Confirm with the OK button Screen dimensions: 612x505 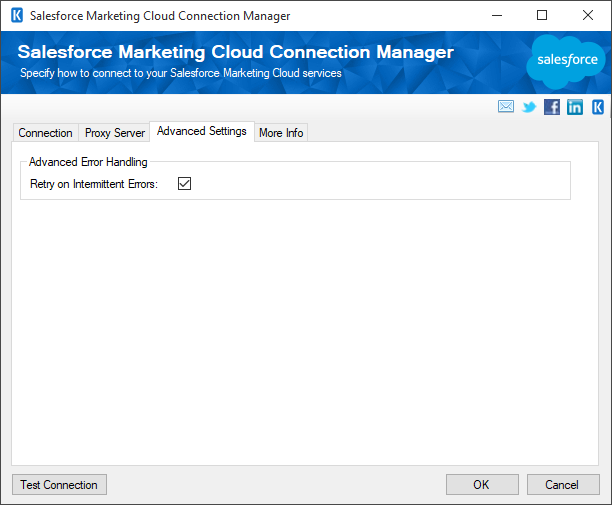point(482,485)
